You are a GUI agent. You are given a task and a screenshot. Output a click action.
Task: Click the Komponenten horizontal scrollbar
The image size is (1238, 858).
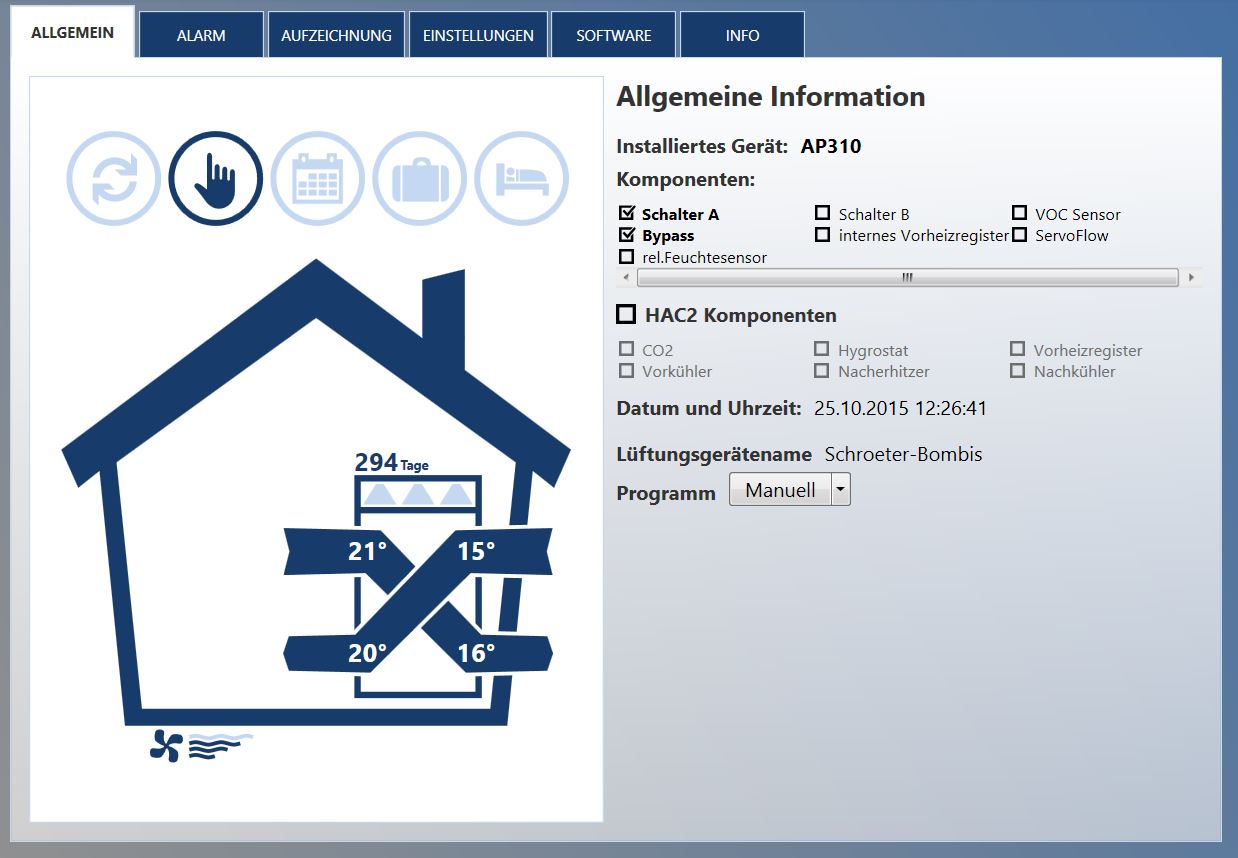coord(908,277)
